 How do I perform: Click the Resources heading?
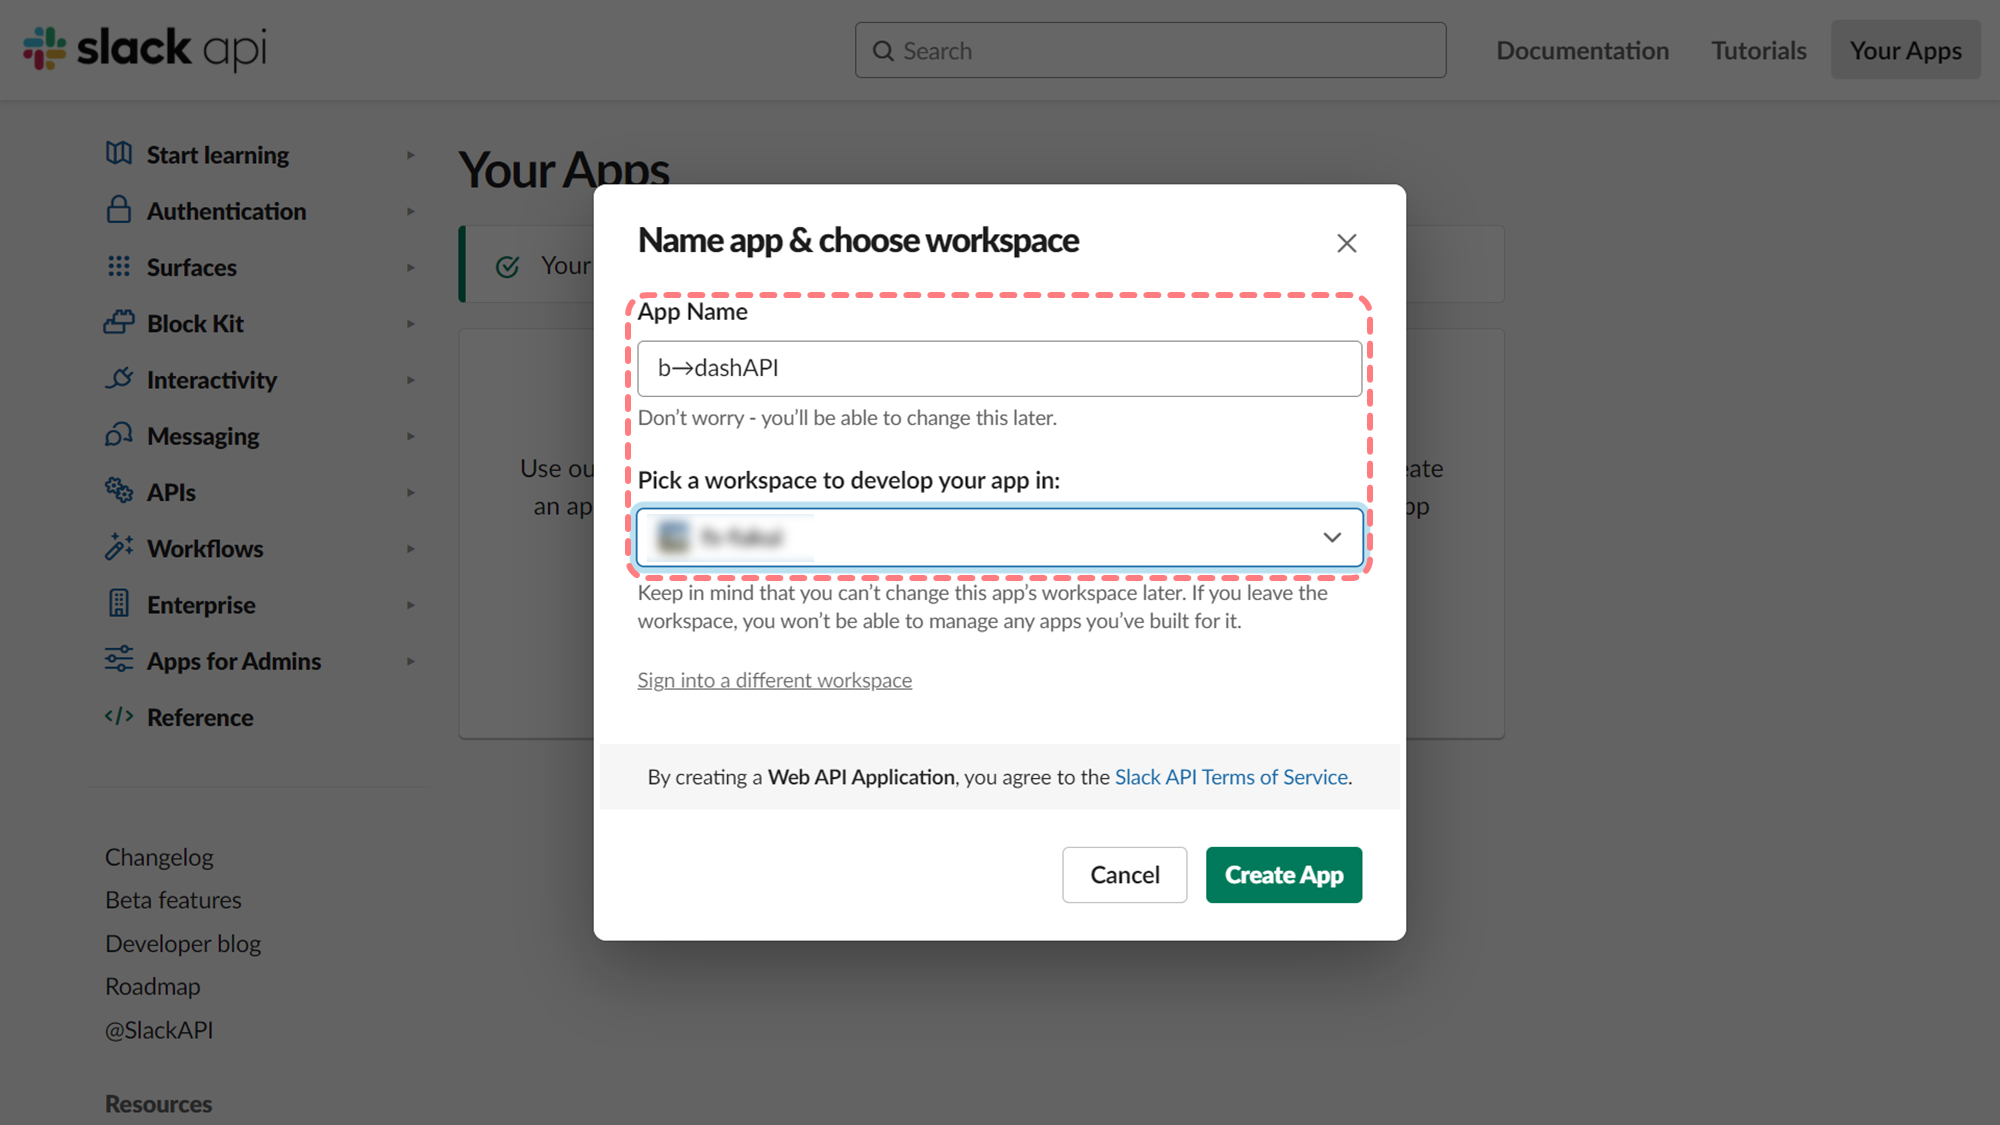[158, 1104]
